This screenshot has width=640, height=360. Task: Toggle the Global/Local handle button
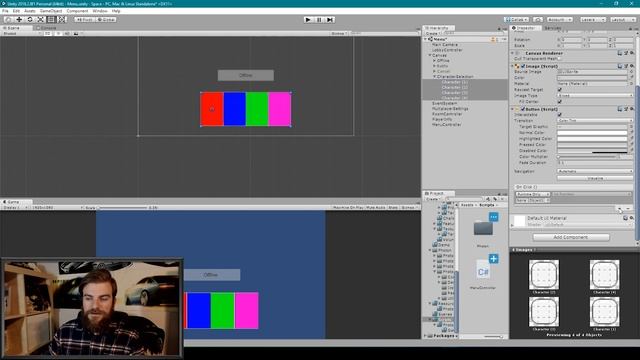pos(106,20)
